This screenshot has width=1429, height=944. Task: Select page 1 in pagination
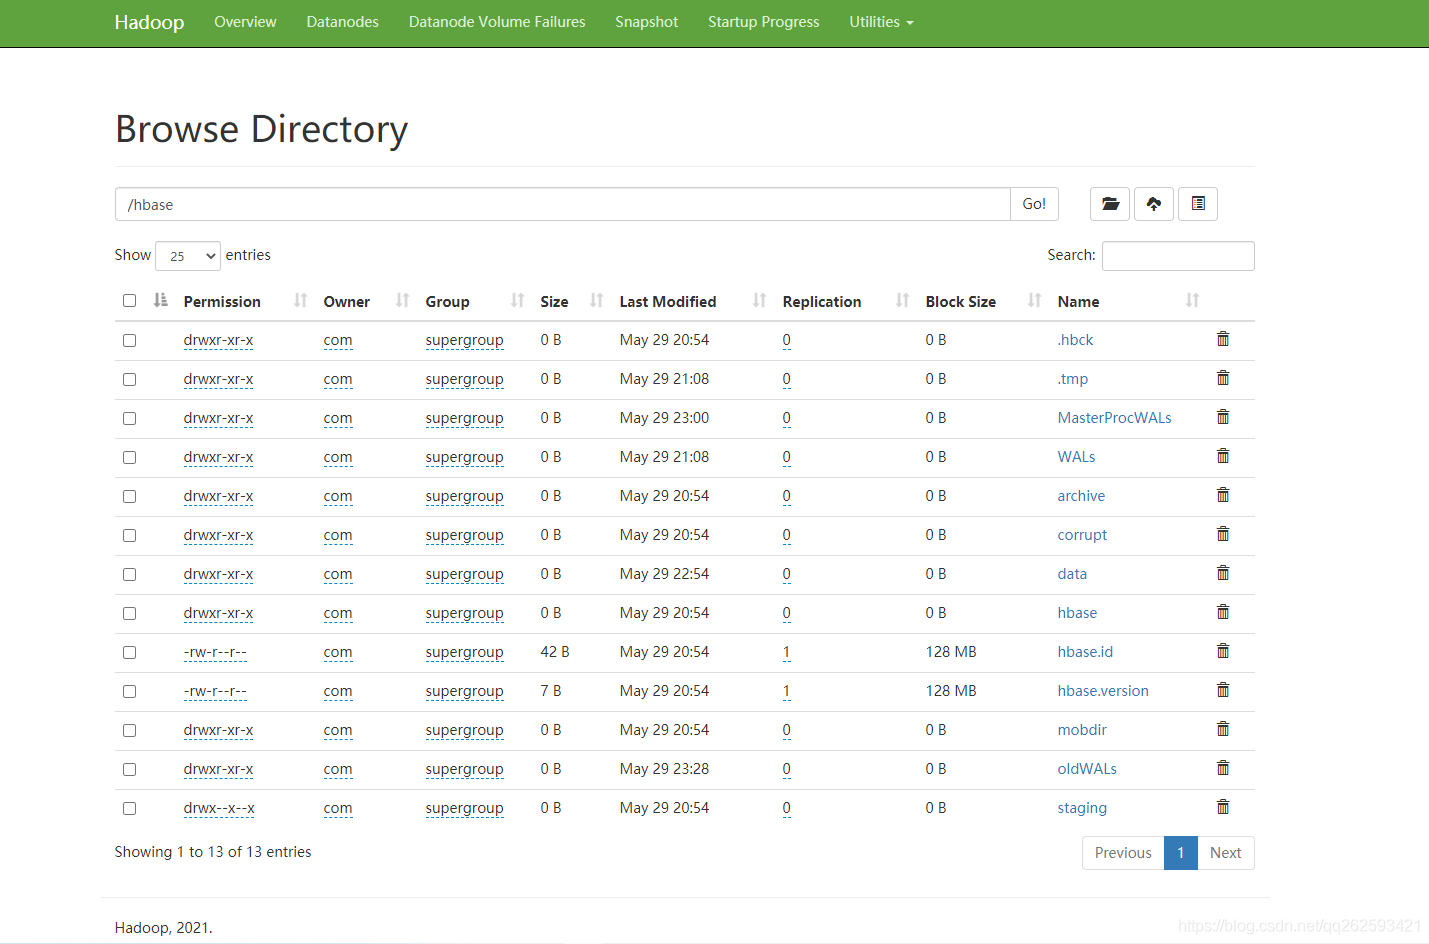(1181, 853)
